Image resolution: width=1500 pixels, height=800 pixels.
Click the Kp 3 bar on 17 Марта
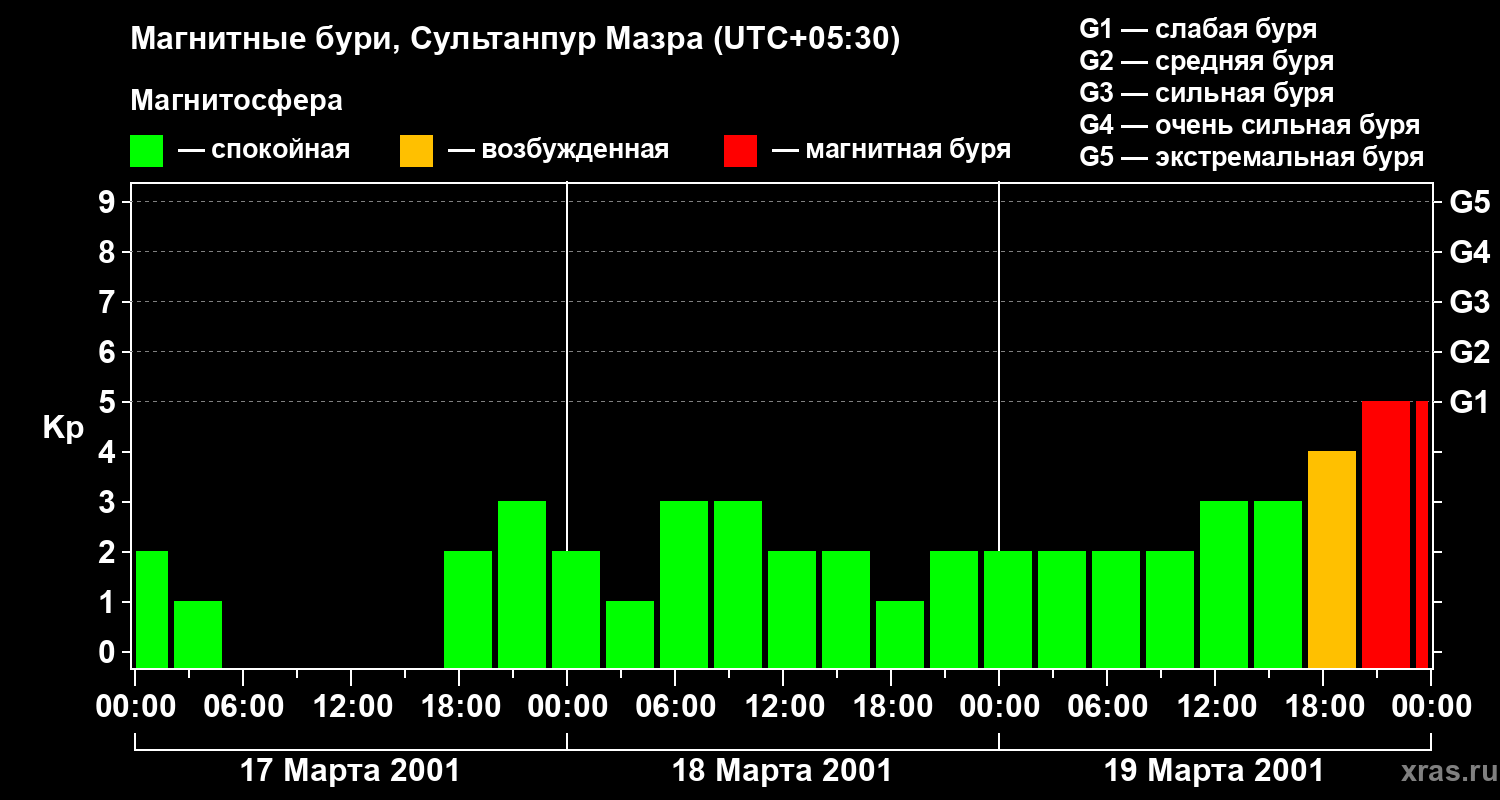point(522,584)
